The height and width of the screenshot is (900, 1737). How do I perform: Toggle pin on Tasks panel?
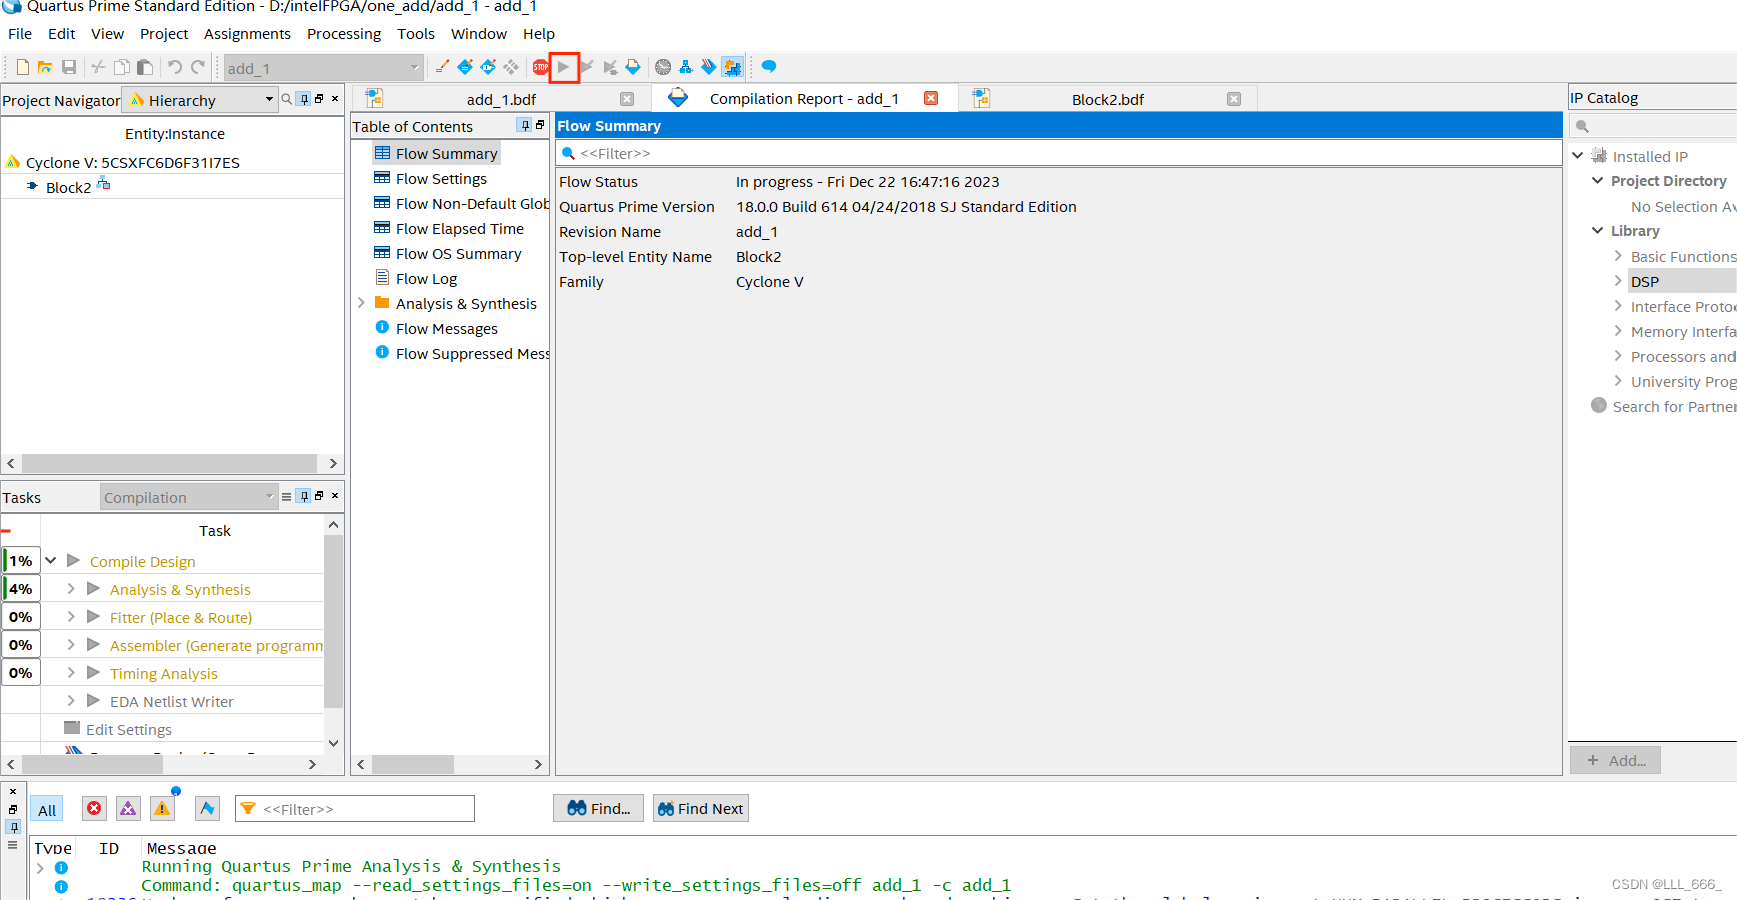pyautogui.click(x=305, y=496)
